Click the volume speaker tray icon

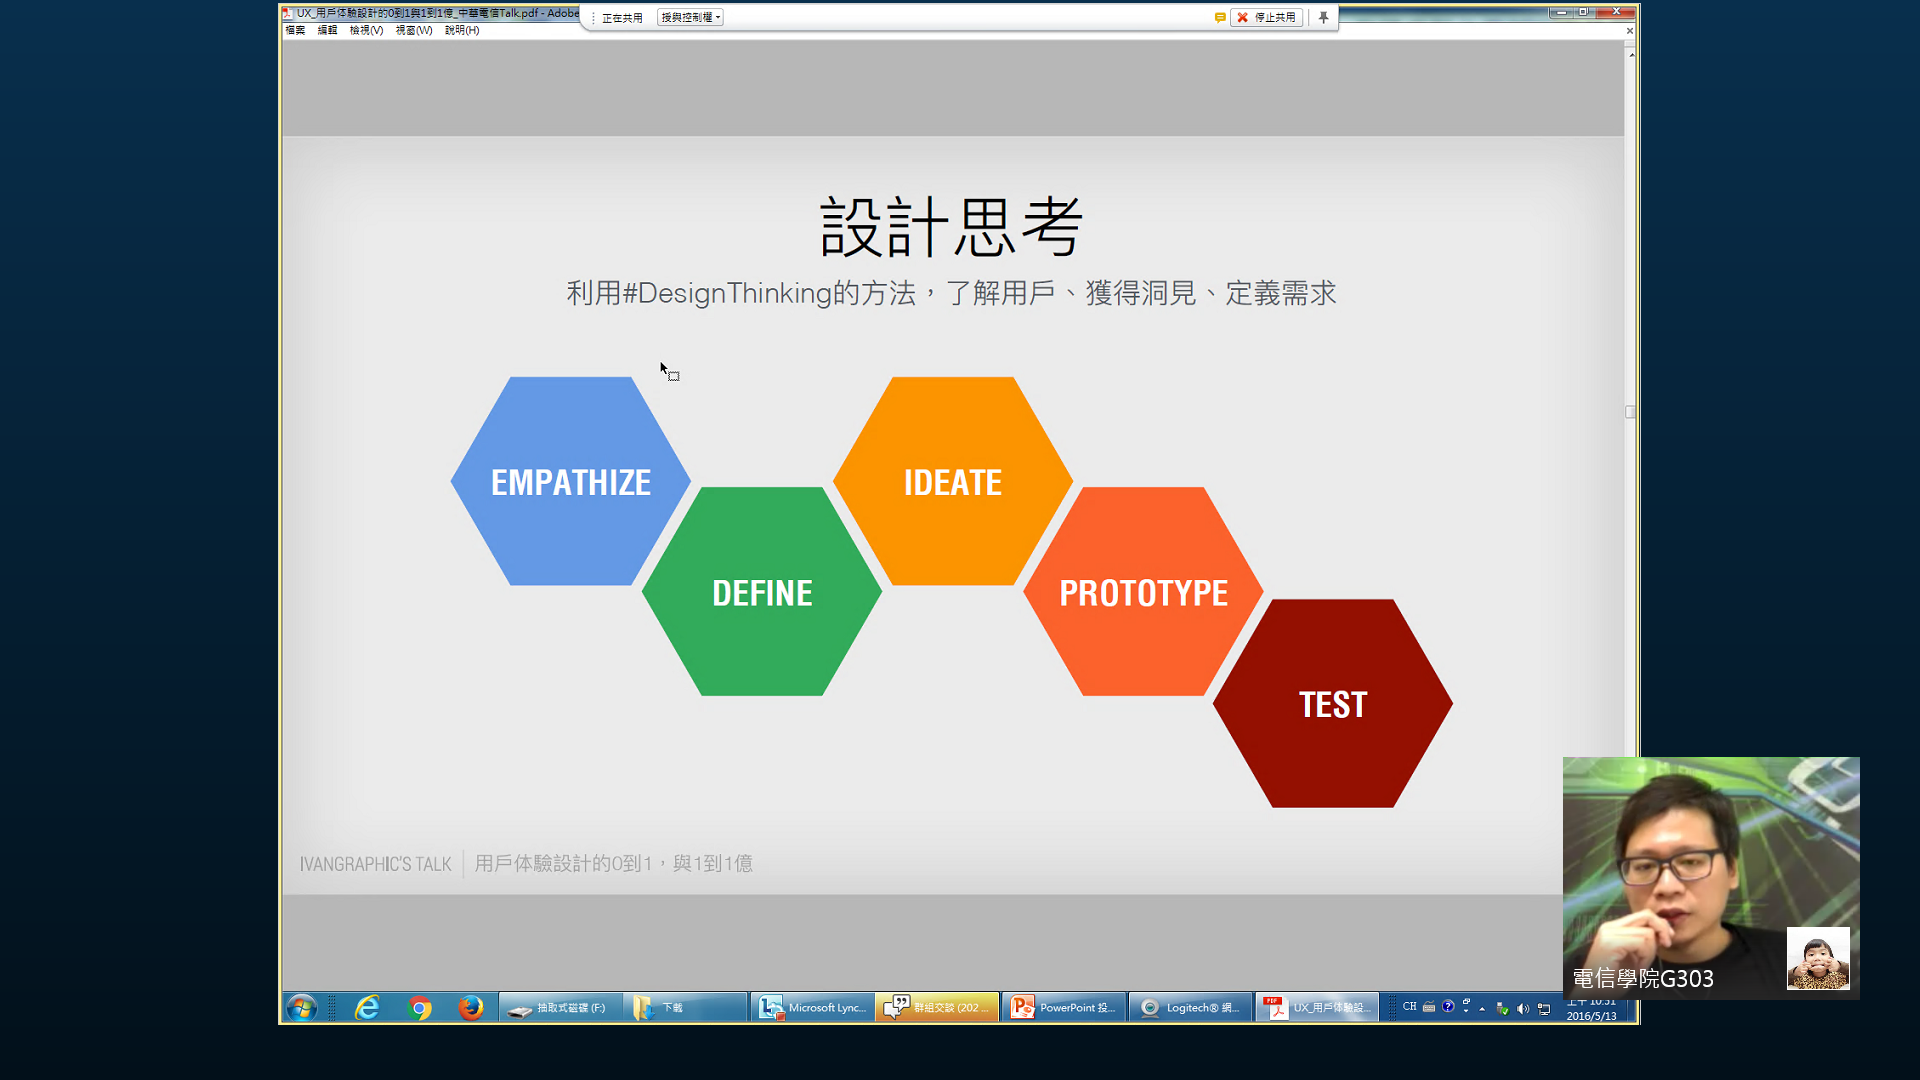tap(1523, 1008)
